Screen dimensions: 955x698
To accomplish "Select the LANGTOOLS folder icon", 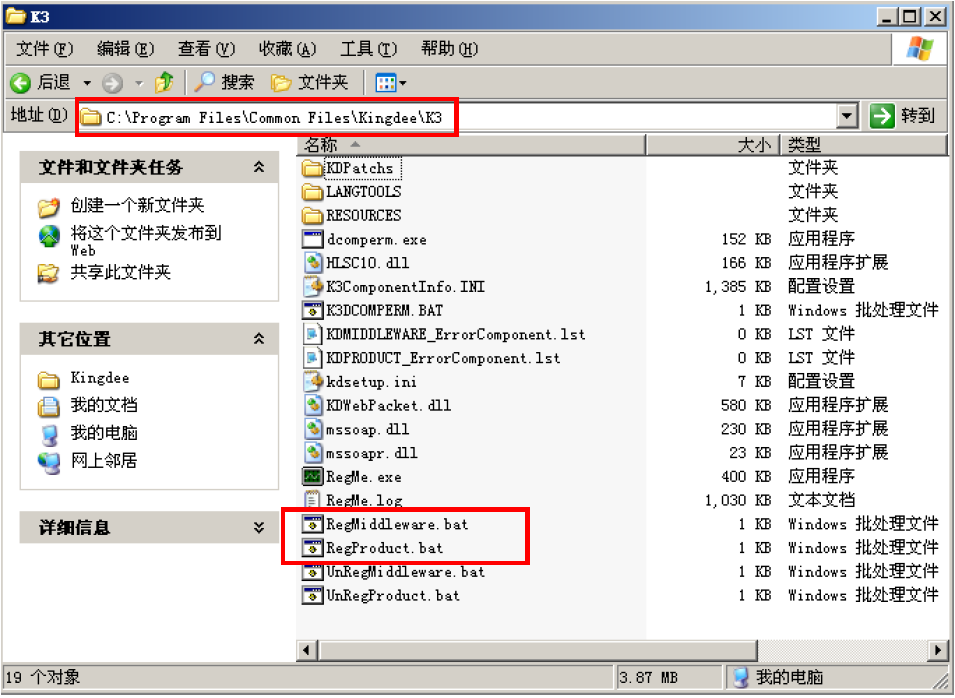I will 312,192.
